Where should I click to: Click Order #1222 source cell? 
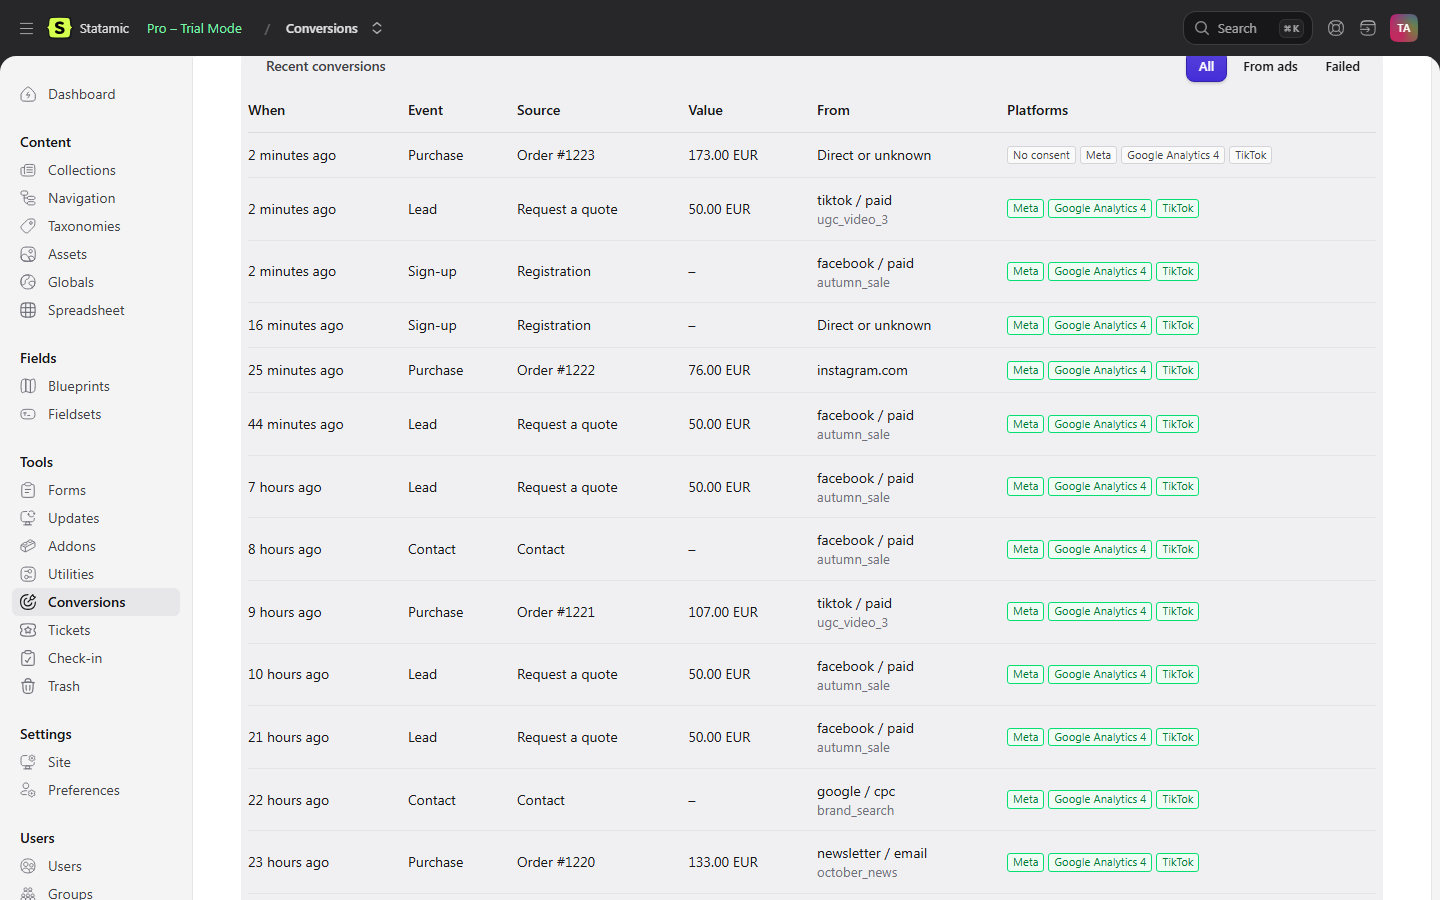556,370
